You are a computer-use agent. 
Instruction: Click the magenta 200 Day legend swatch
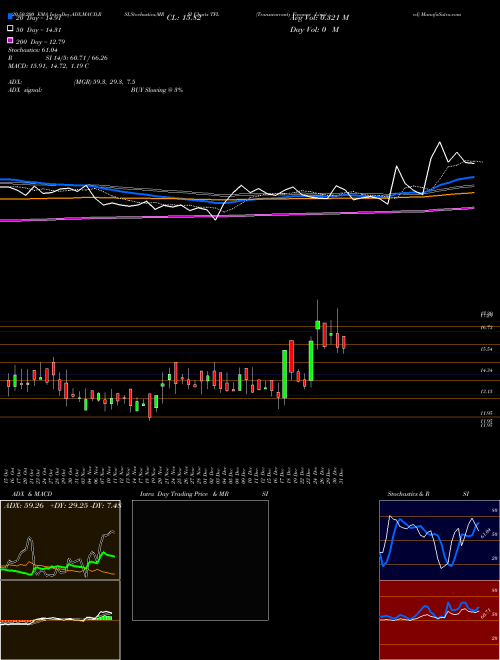point(10,40)
